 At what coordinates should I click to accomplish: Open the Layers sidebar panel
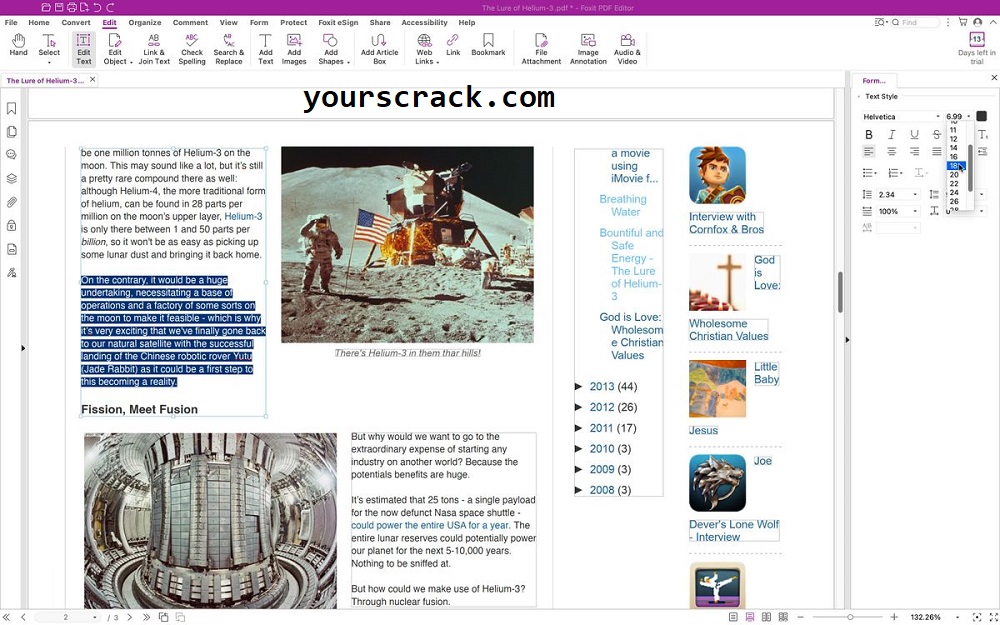tap(11, 179)
